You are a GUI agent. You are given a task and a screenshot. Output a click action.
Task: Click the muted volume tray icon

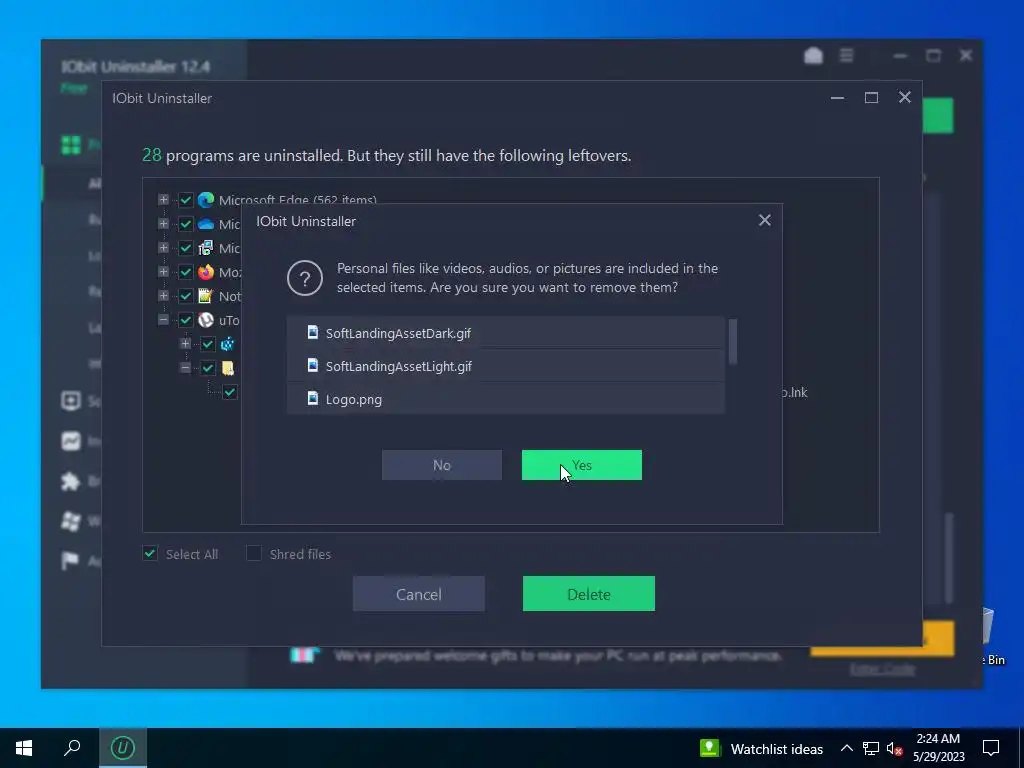point(894,748)
